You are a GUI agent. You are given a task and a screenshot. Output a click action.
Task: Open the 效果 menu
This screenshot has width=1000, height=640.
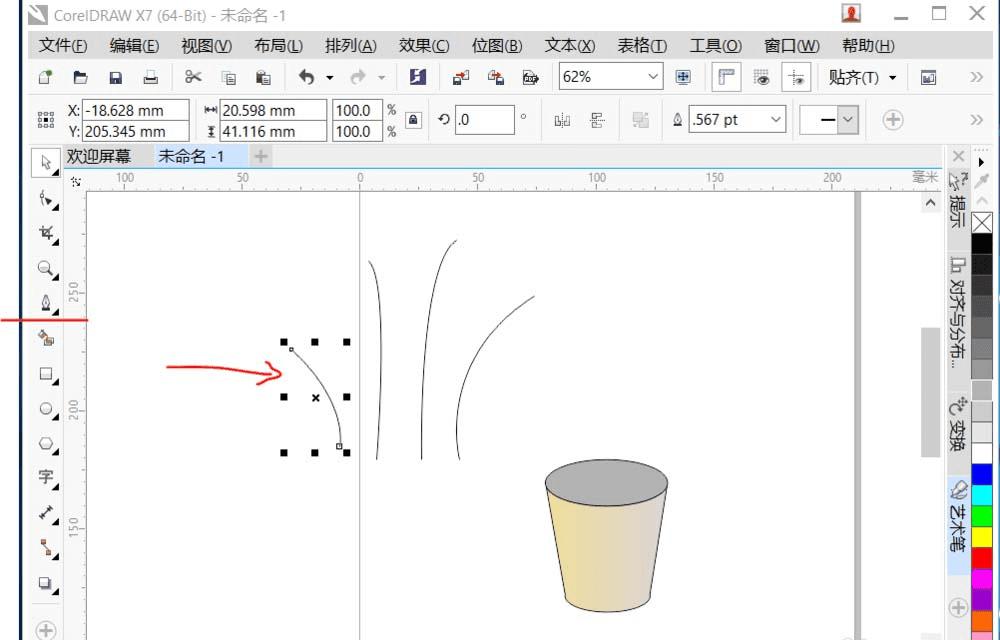click(424, 46)
